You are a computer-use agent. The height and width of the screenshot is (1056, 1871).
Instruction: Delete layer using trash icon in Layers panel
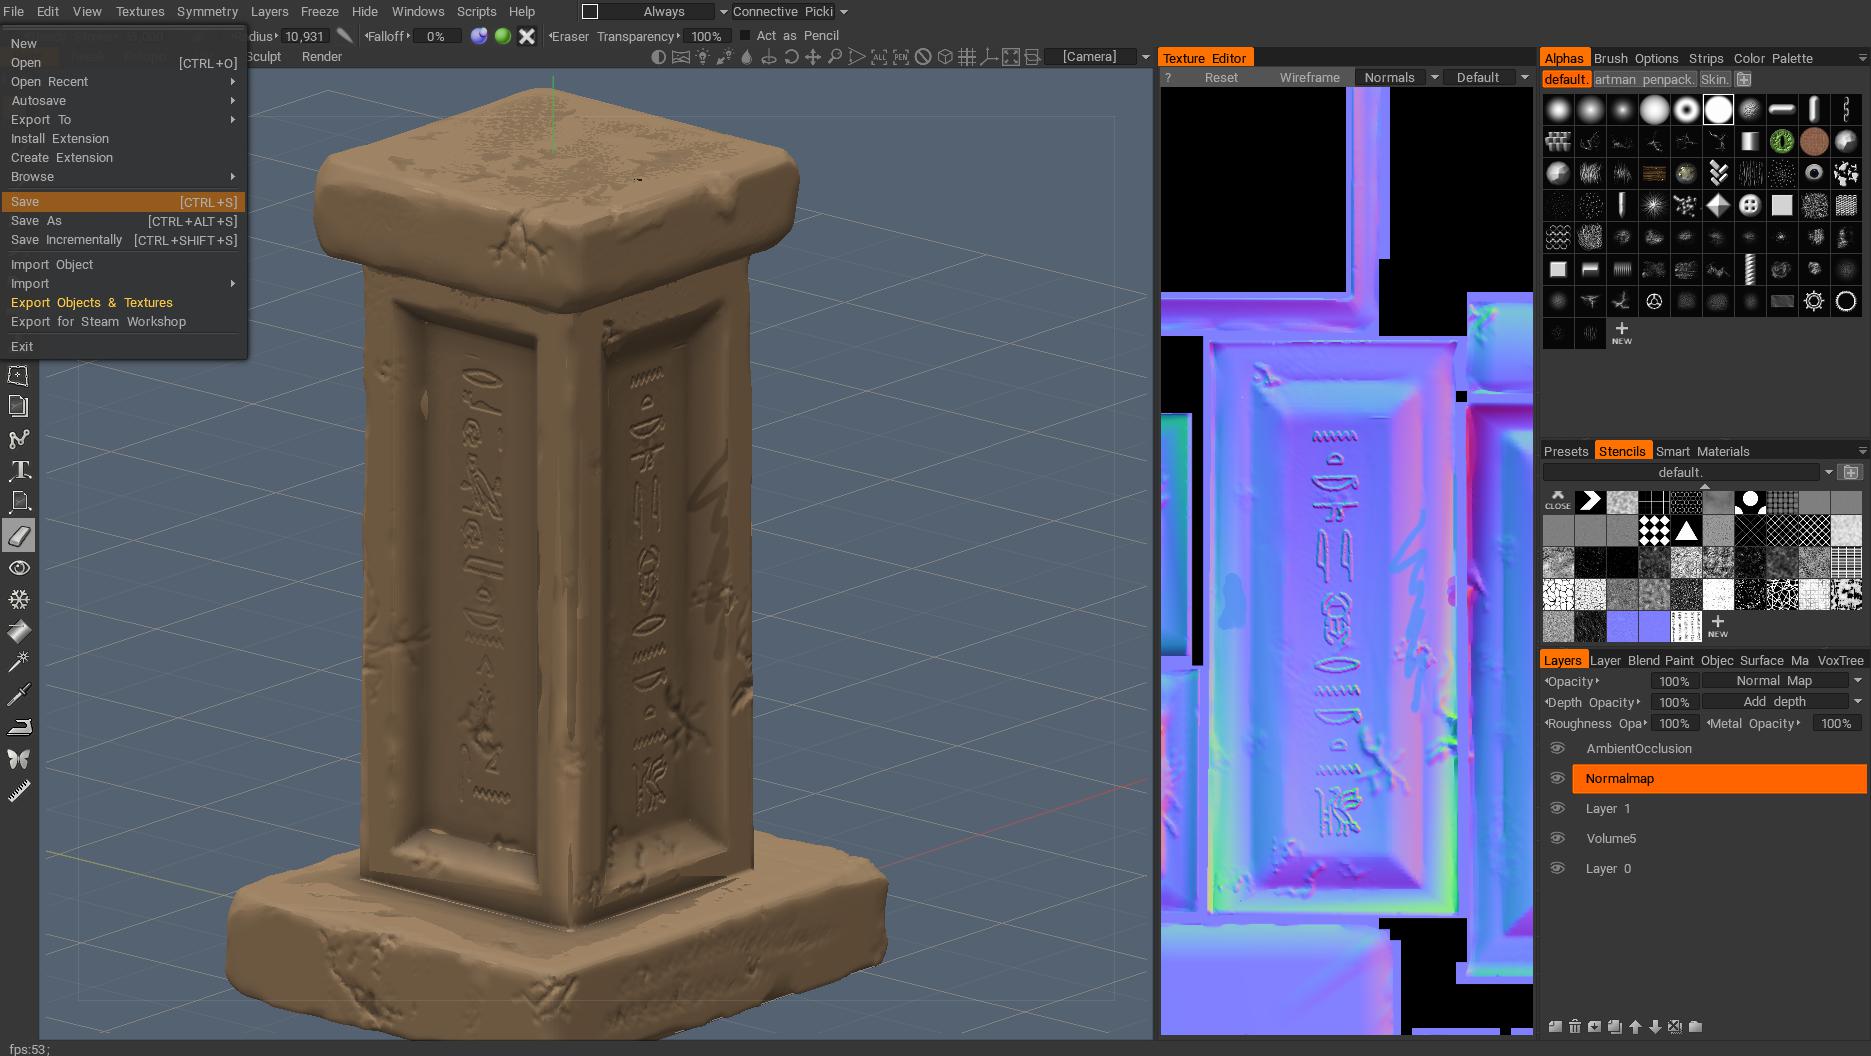tap(1575, 1026)
